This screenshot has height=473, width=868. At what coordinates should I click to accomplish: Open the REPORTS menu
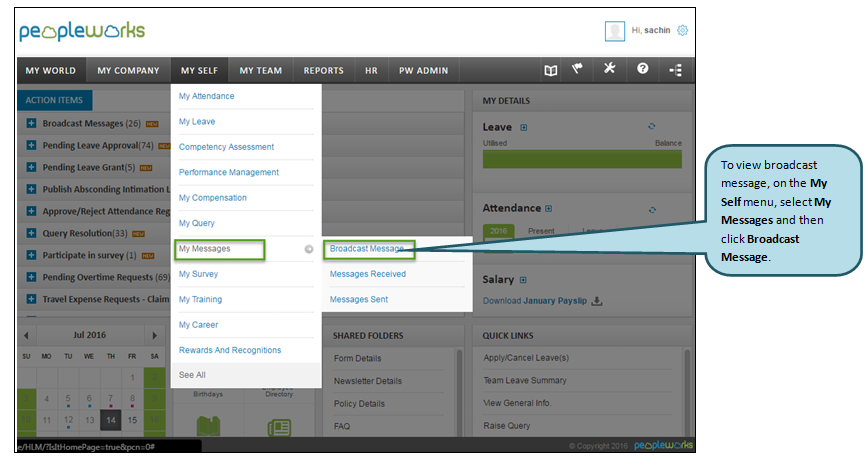coord(323,70)
